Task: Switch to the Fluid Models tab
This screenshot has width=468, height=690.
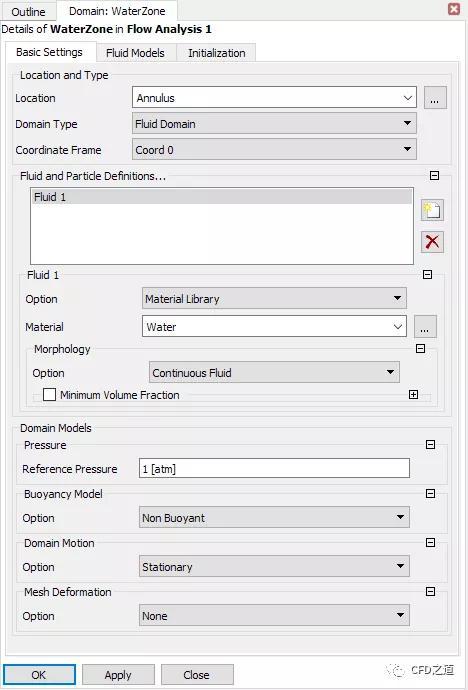Action: [x=135, y=53]
